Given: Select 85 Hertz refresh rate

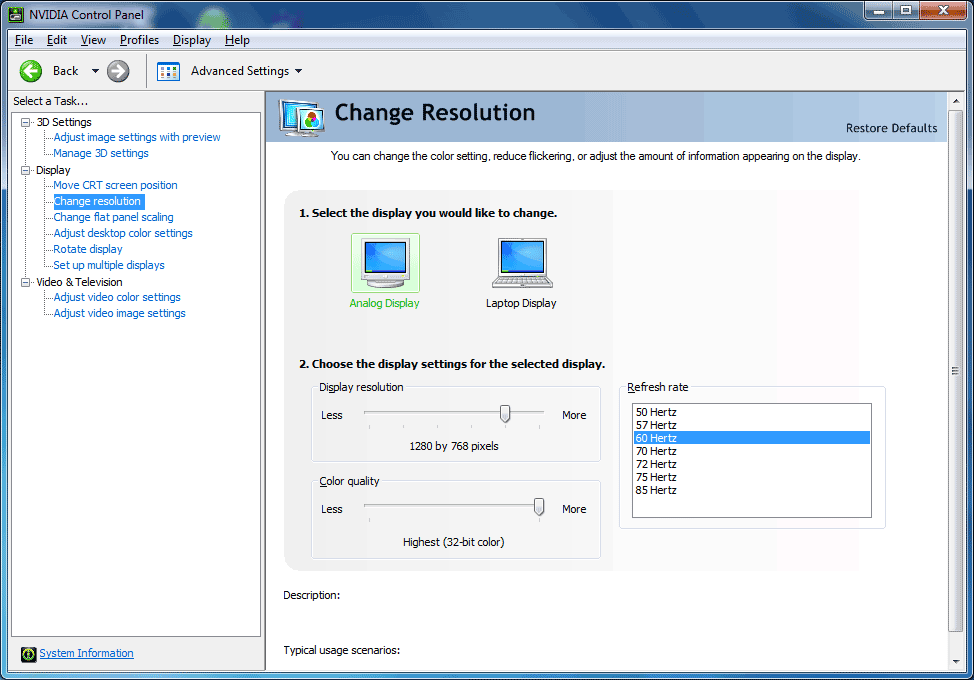Looking at the screenshot, I should (x=751, y=490).
